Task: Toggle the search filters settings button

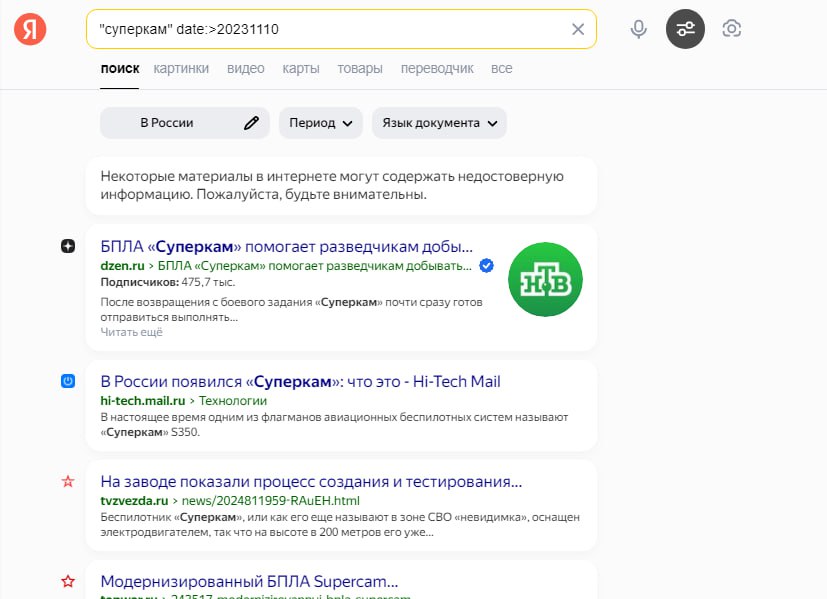Action: (685, 29)
